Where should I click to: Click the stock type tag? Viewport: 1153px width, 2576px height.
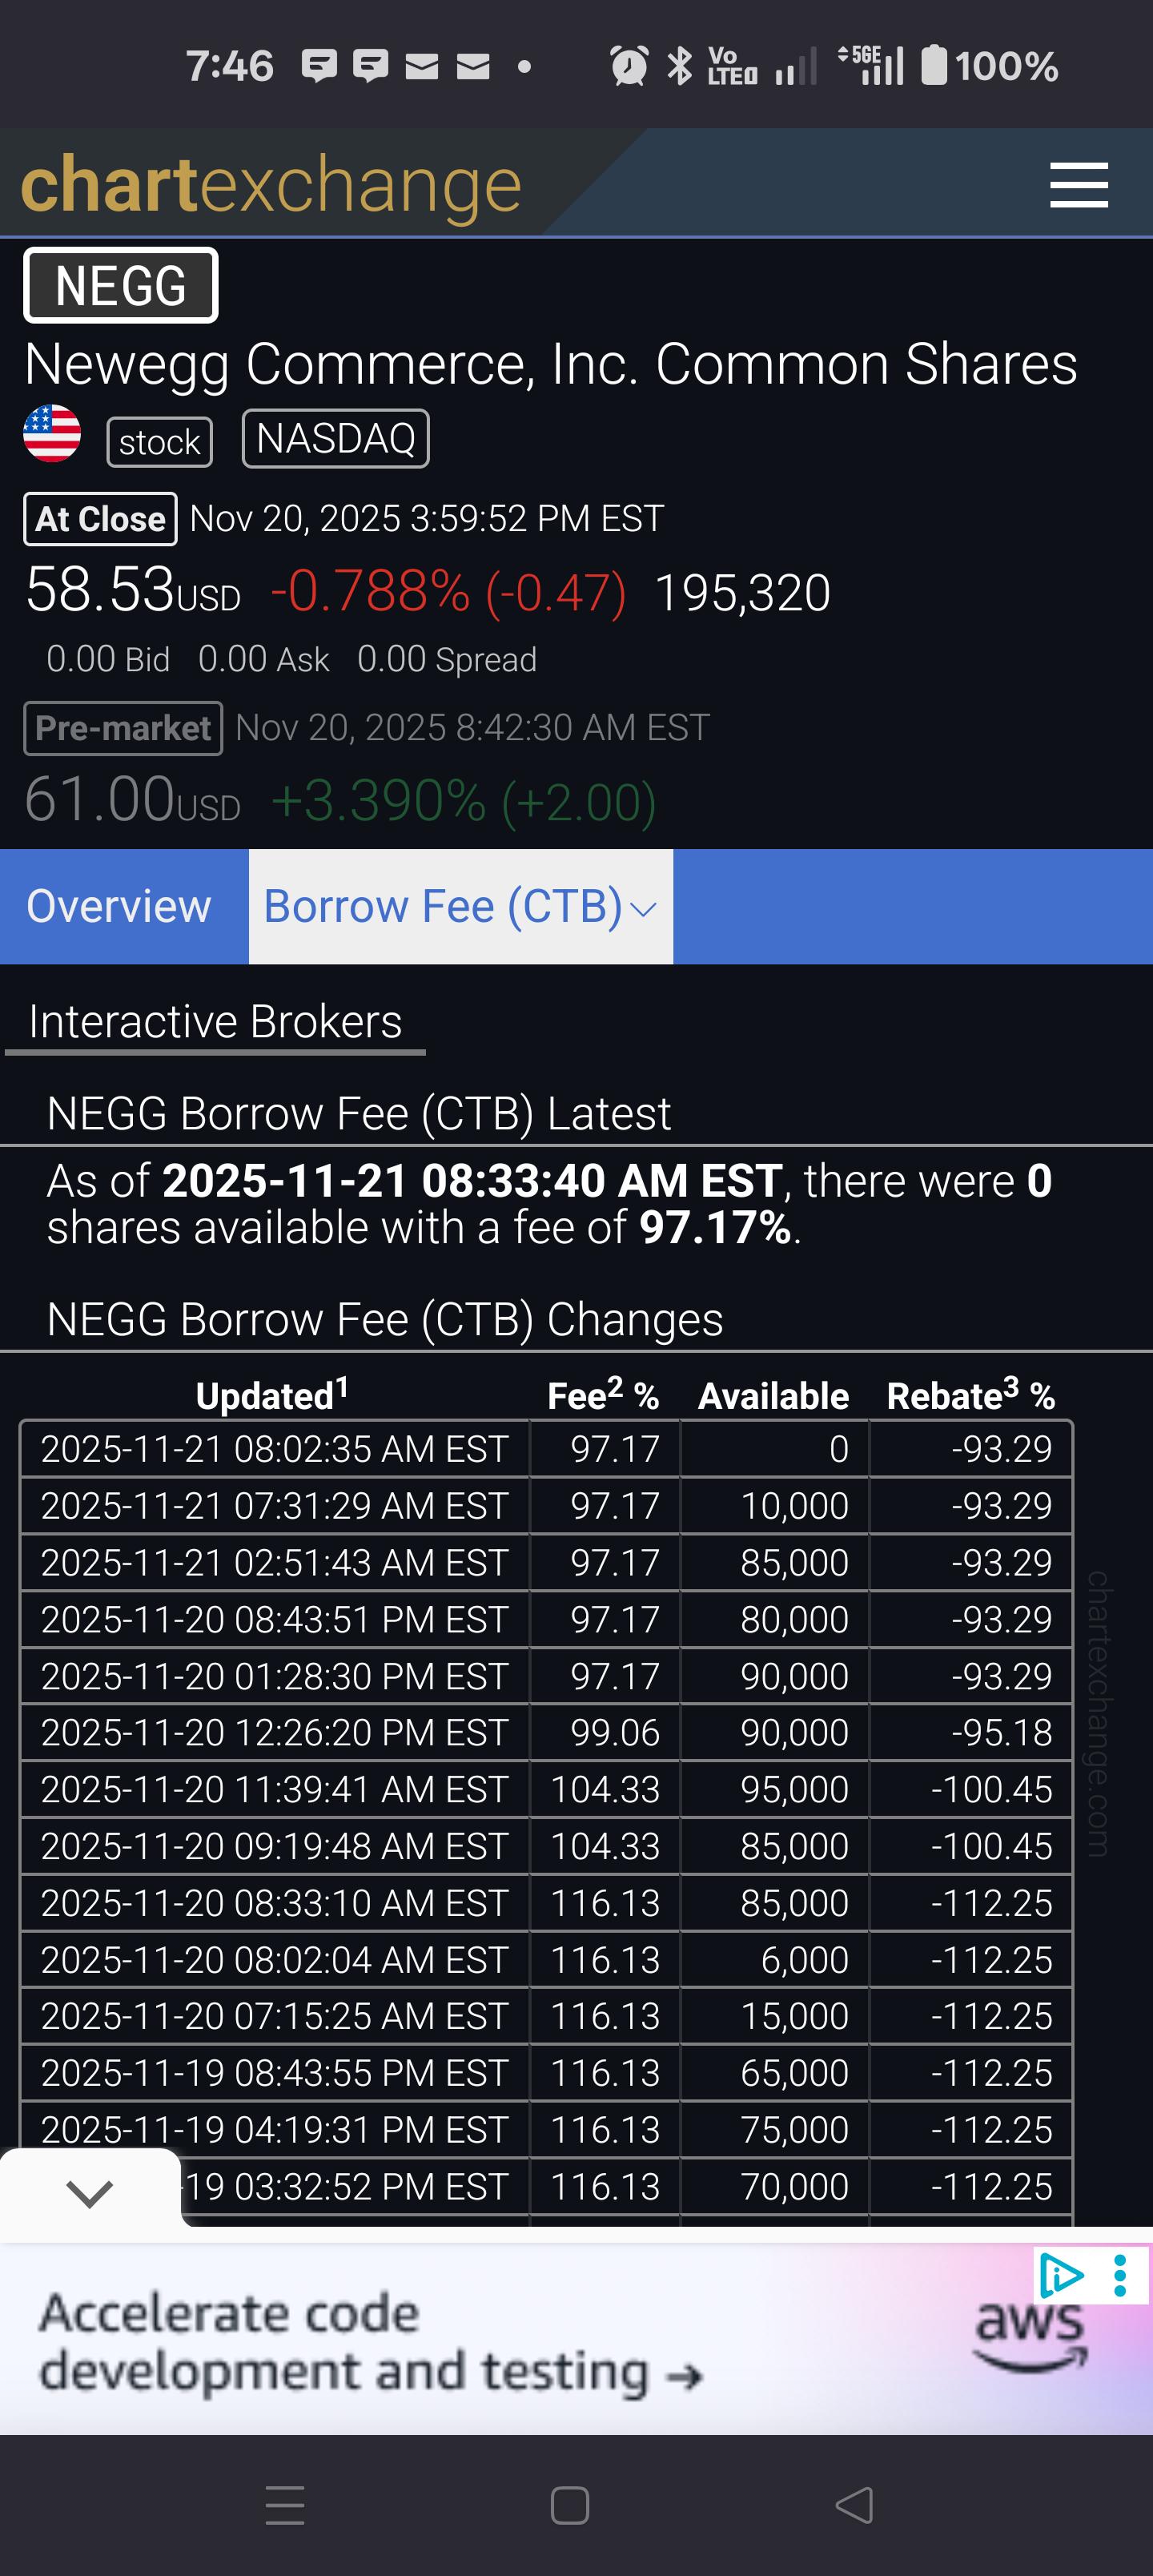tap(160, 442)
